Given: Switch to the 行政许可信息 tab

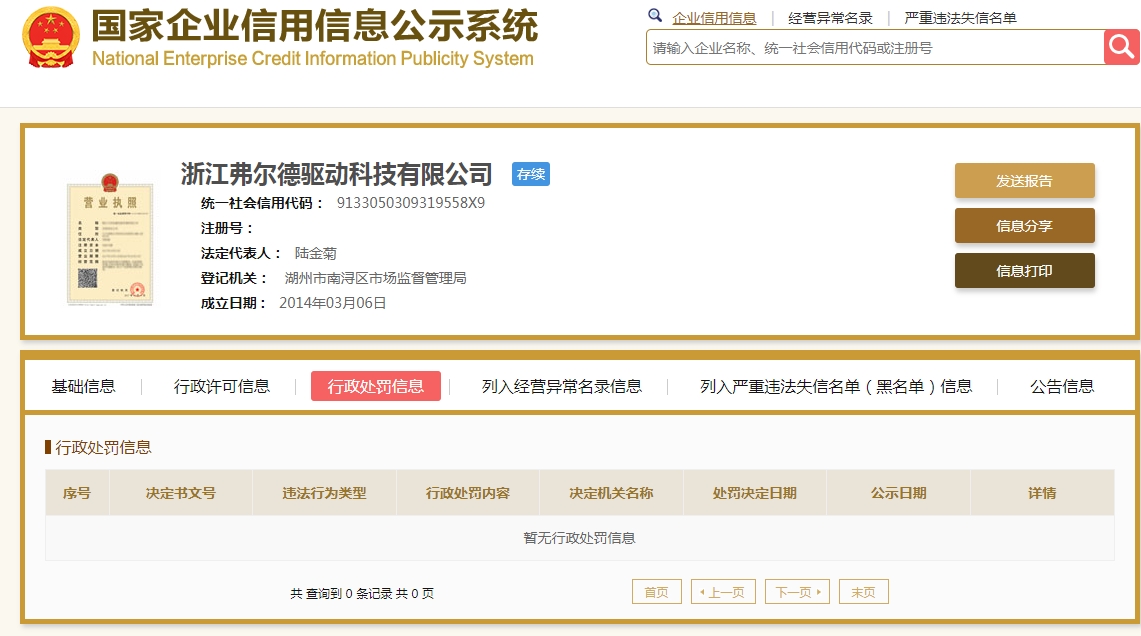Looking at the screenshot, I should [221, 386].
